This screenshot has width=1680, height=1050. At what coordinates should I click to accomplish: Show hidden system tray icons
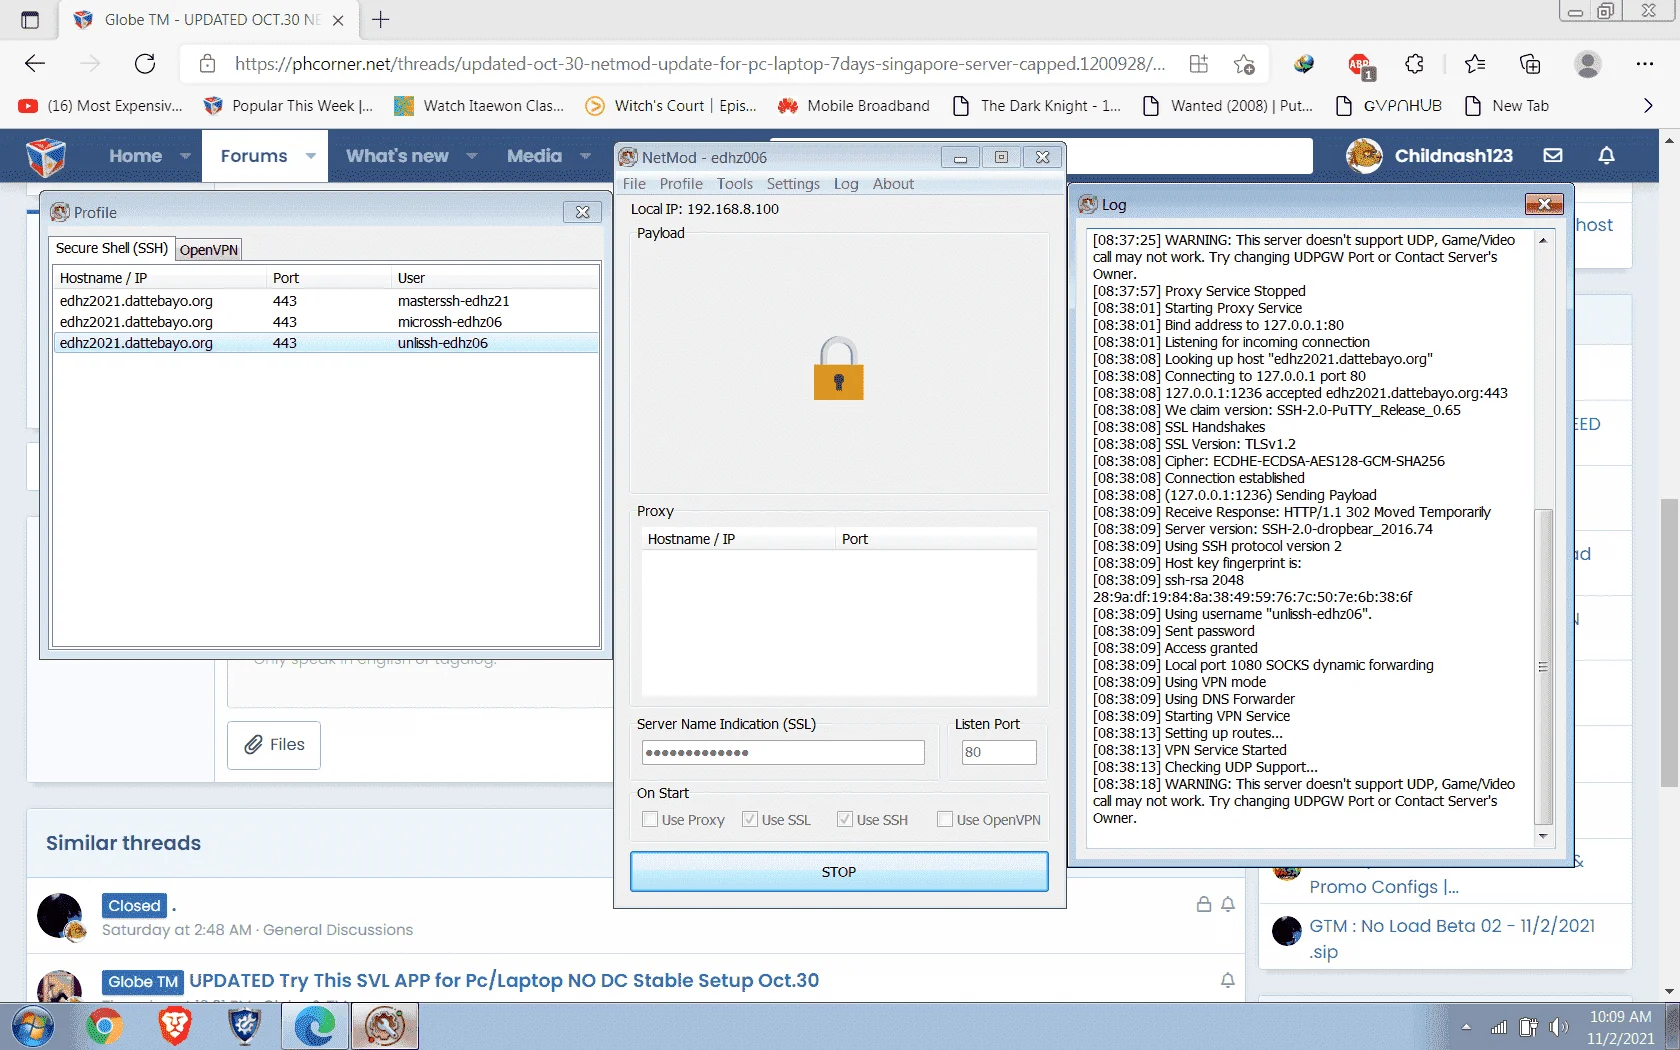pyautogui.click(x=1466, y=1027)
